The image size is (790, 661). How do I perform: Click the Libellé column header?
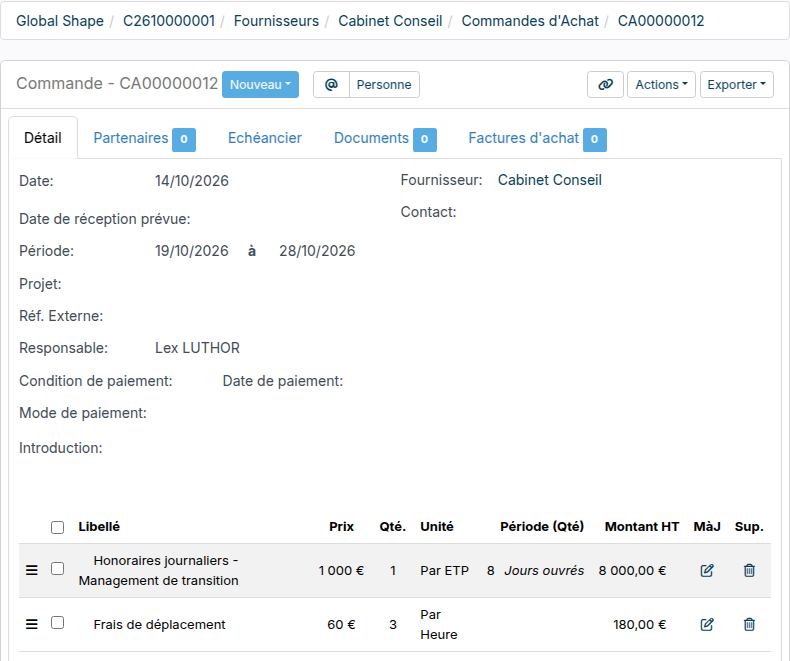(99, 527)
